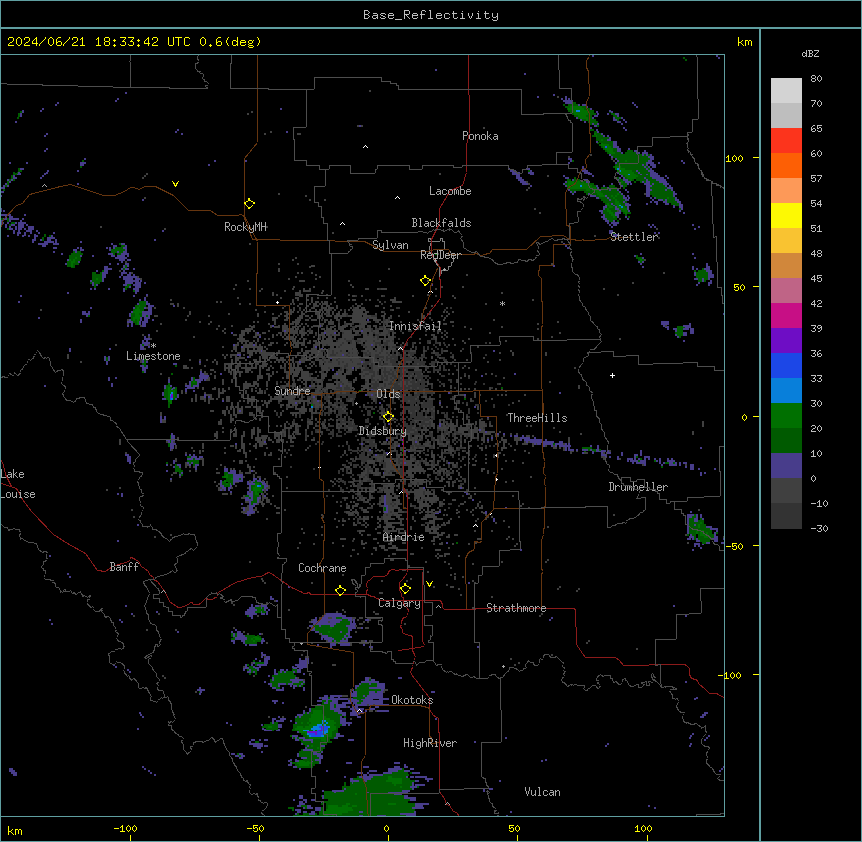
Task: Click the large green echo northwest of Vulcan
Action: coord(375,791)
